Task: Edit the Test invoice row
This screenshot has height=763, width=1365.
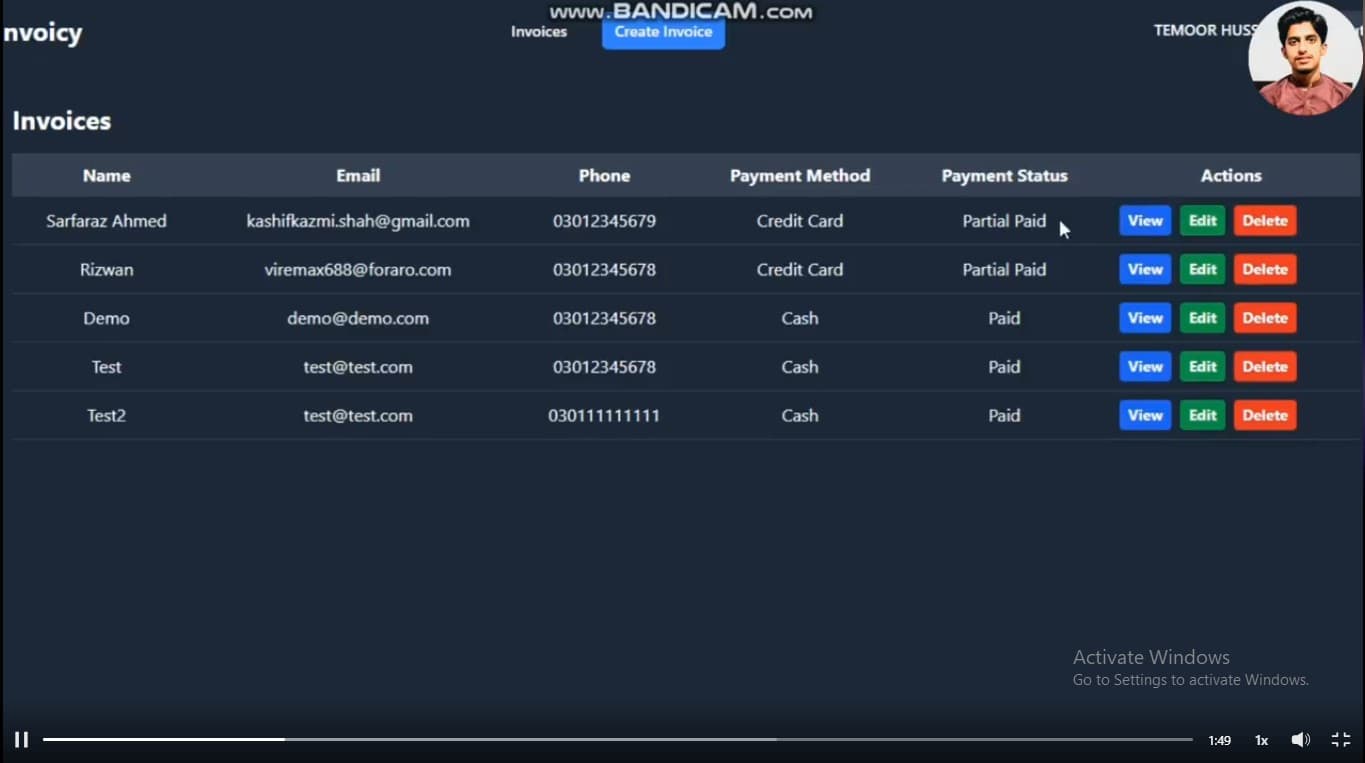Action: (1202, 367)
